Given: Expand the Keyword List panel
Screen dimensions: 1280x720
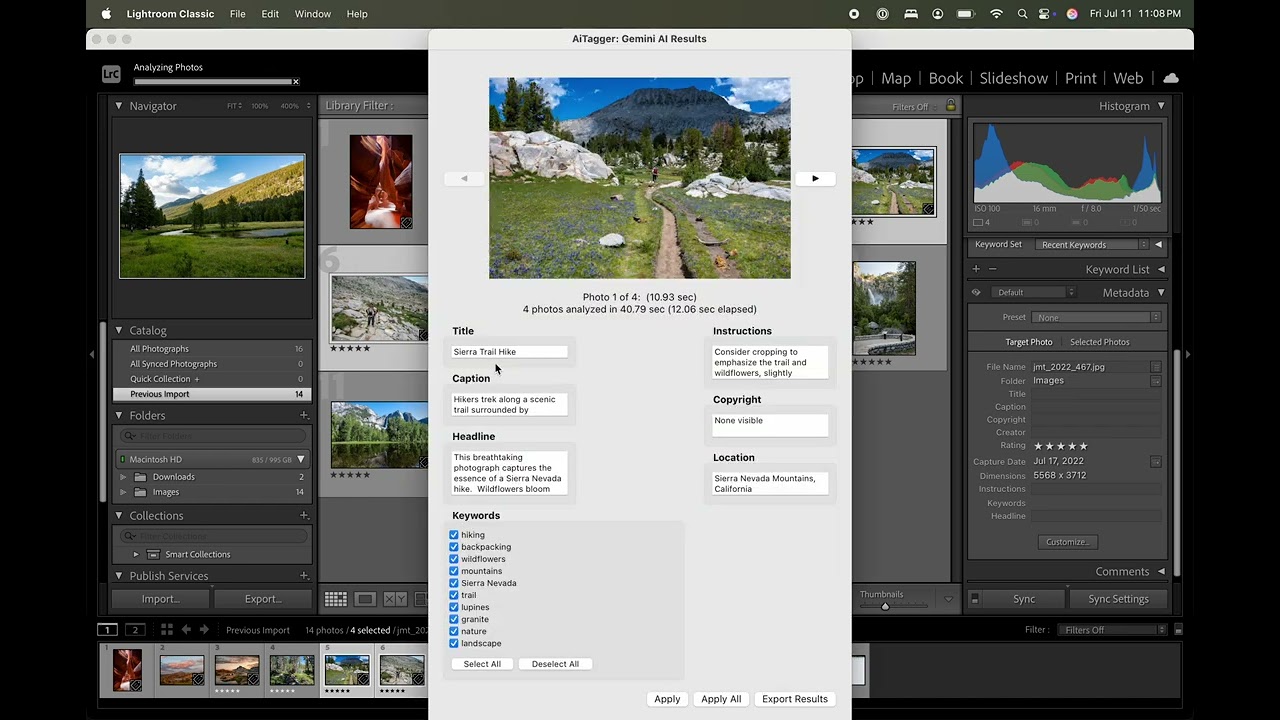Looking at the screenshot, I should (x=1161, y=269).
